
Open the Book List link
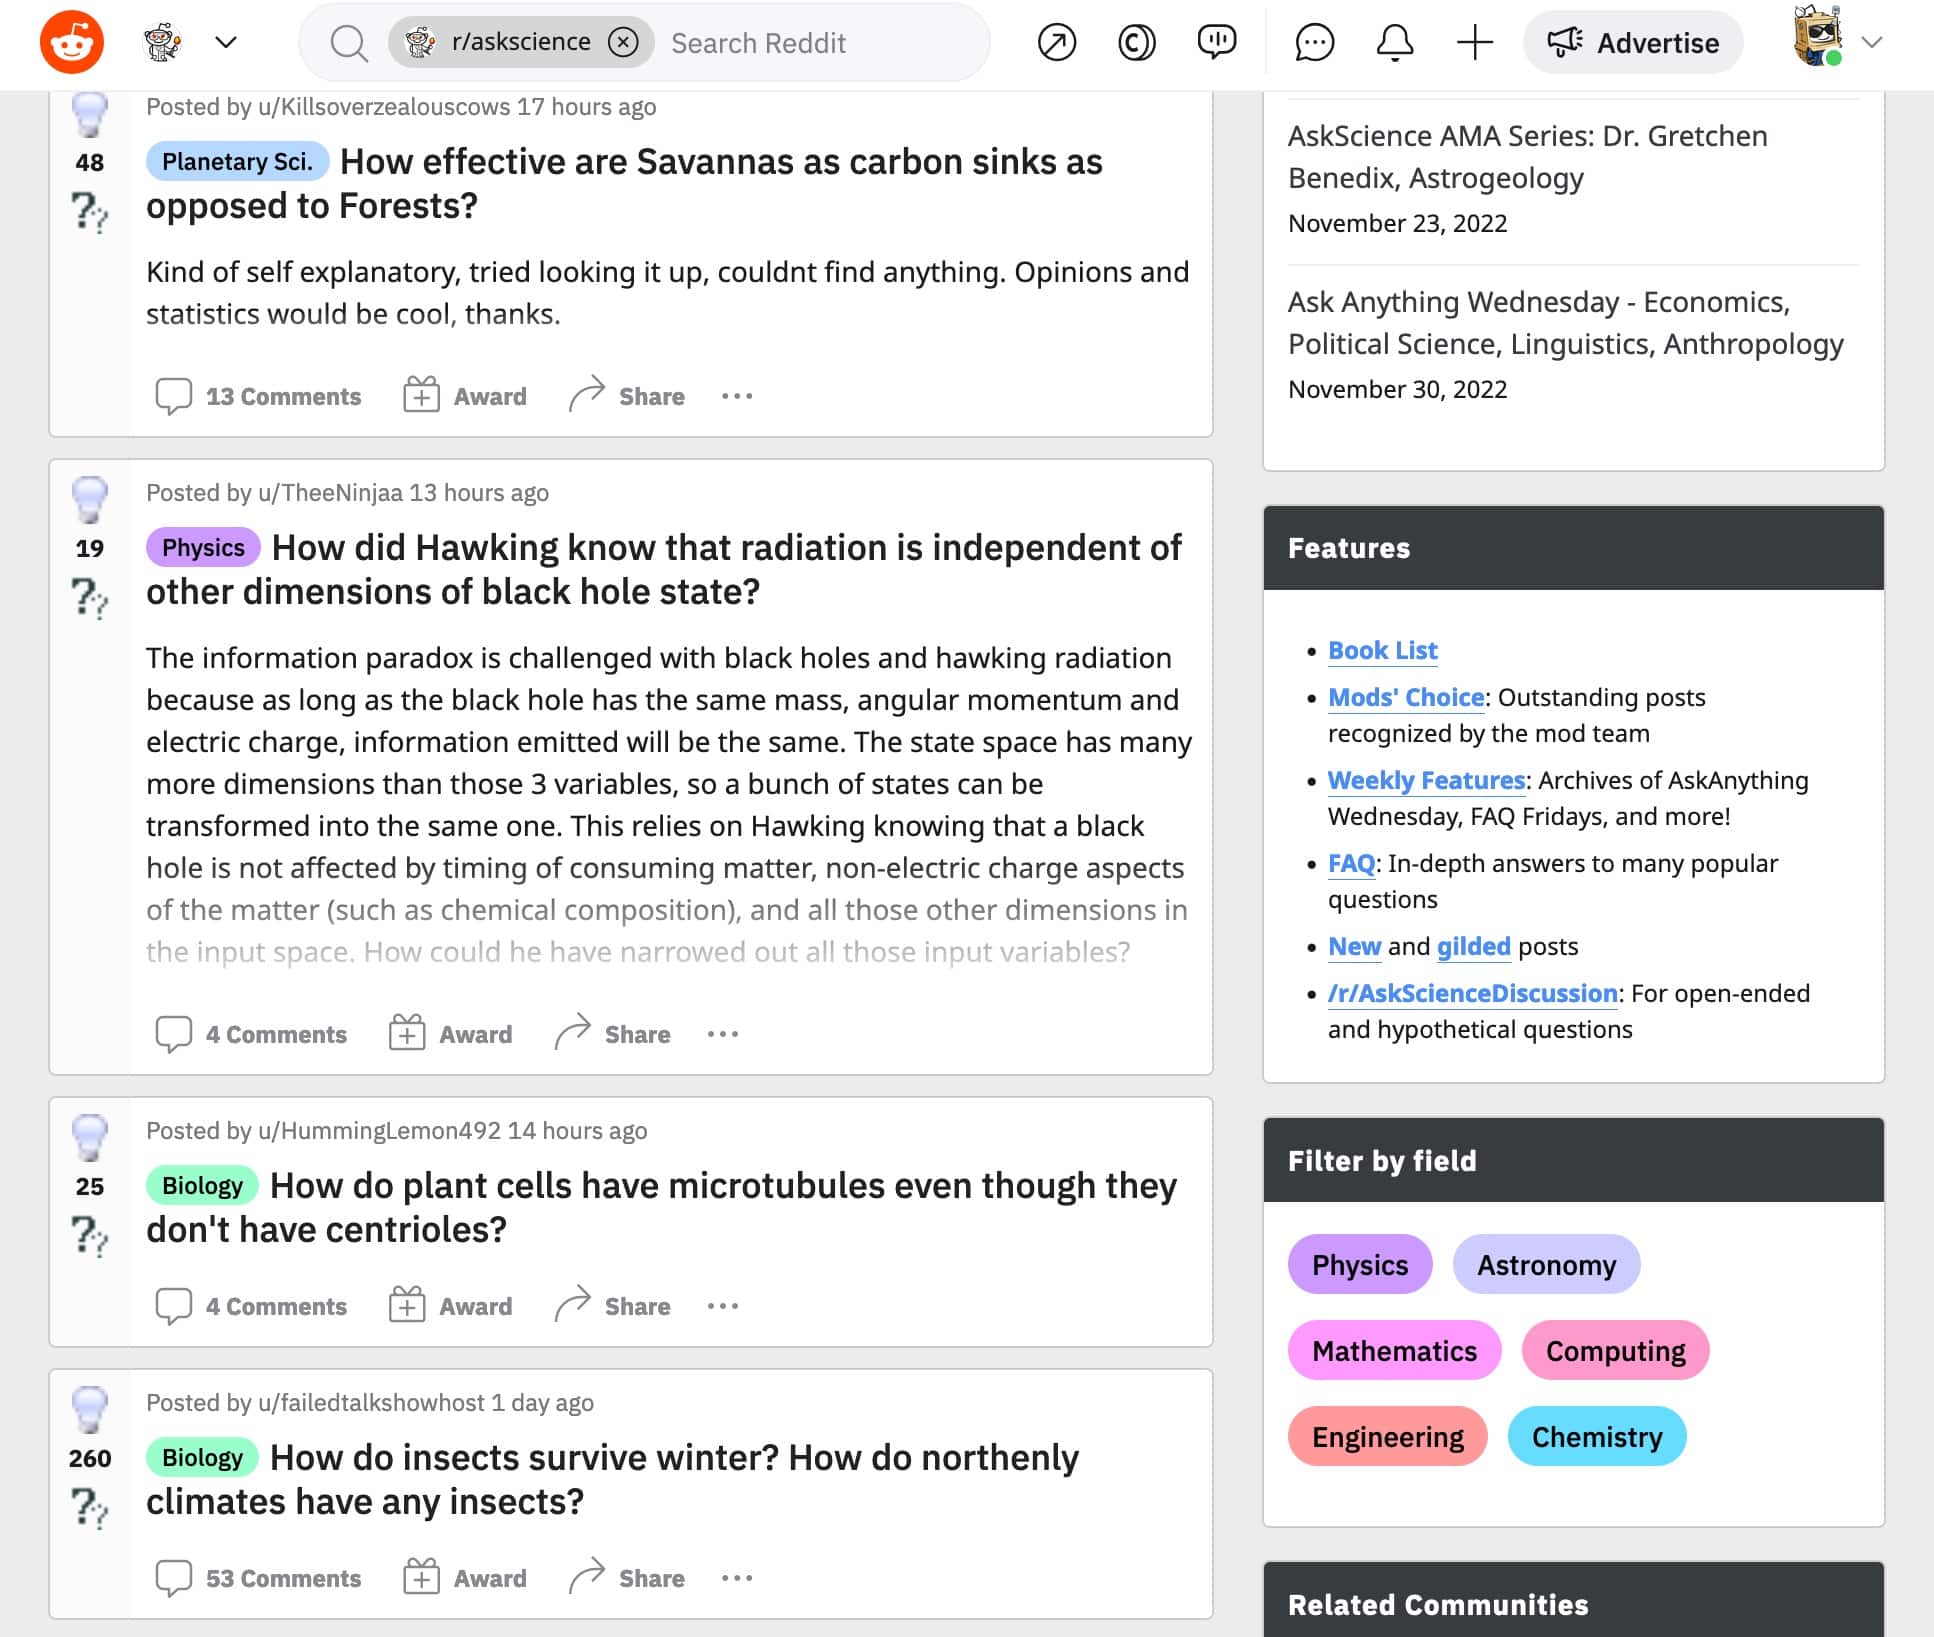(1384, 650)
